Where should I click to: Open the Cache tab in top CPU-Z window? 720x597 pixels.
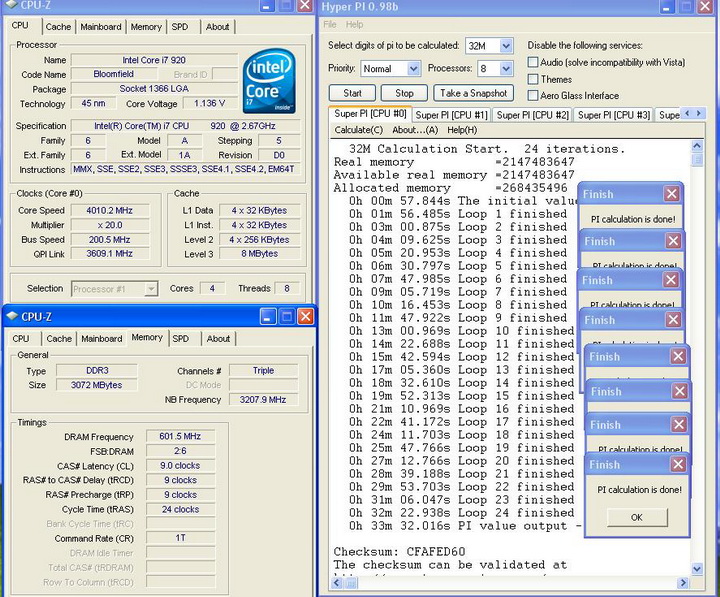point(58,27)
